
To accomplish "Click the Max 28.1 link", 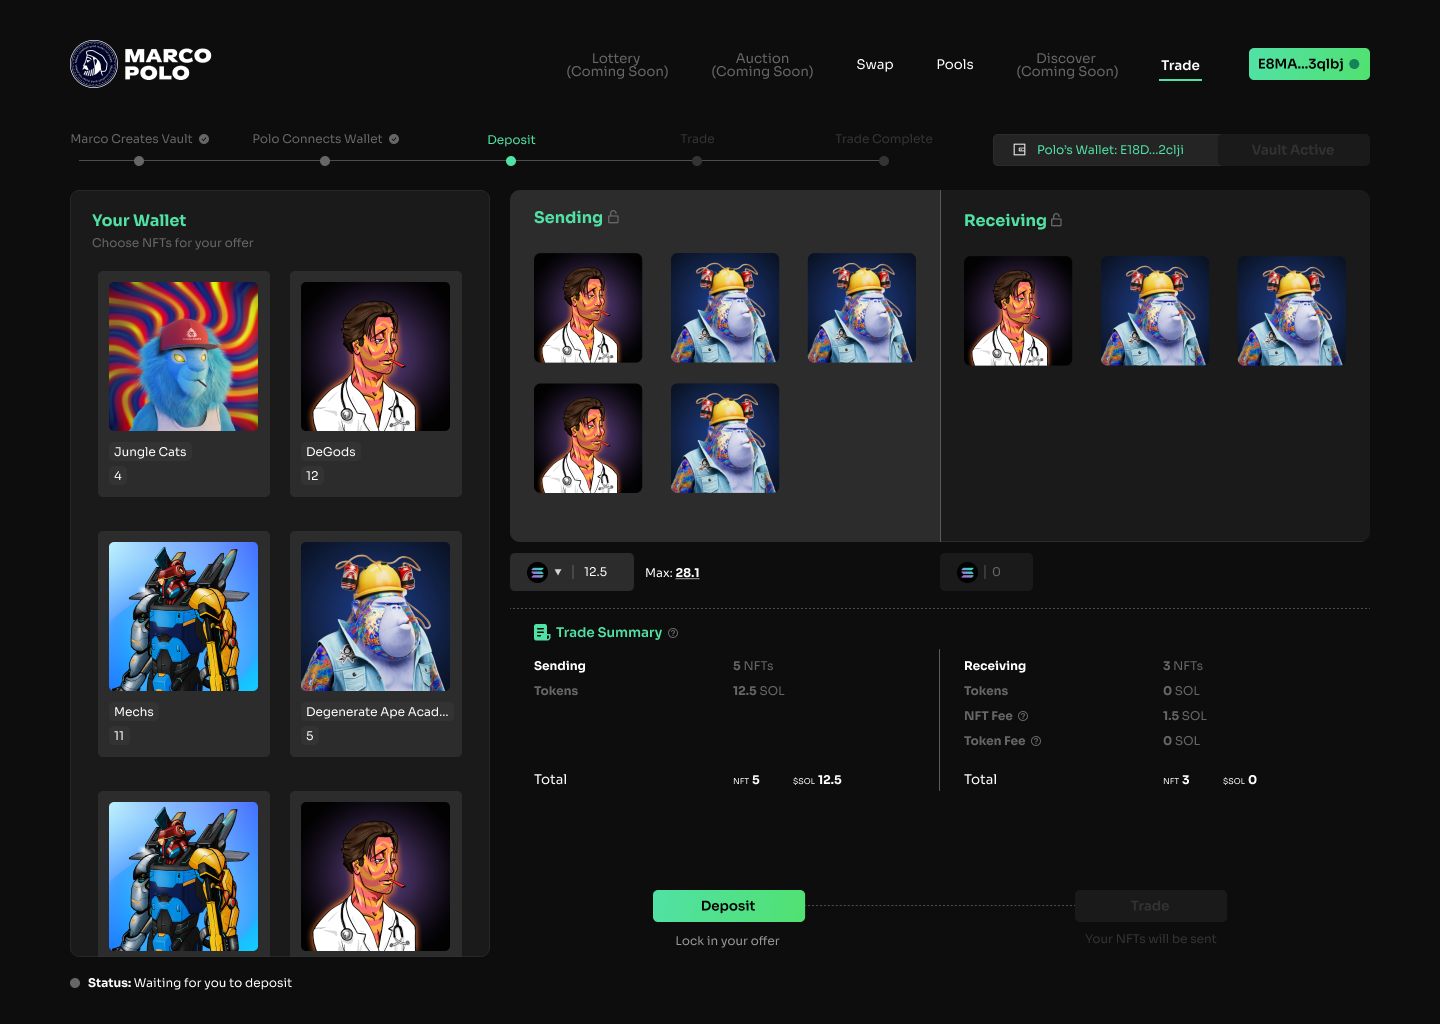I will point(687,572).
